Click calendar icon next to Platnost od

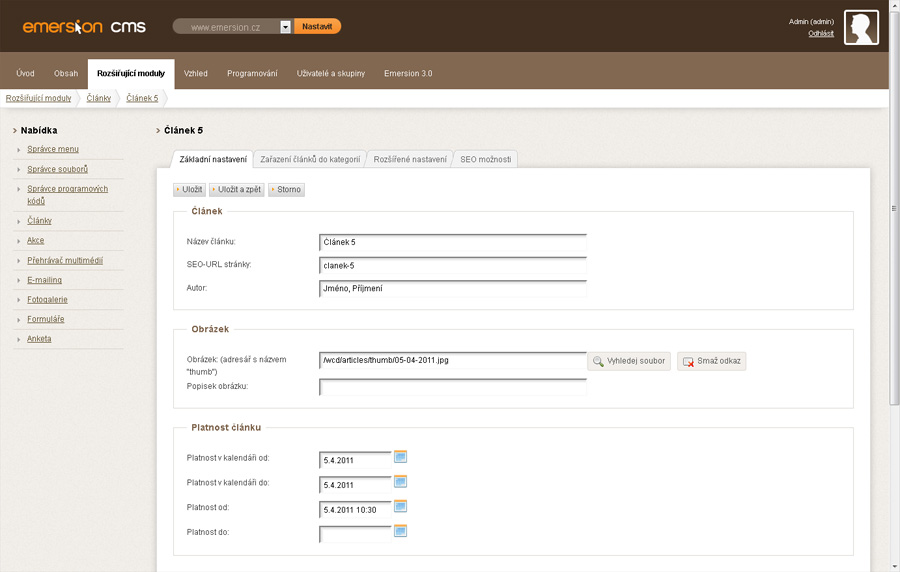(x=401, y=506)
